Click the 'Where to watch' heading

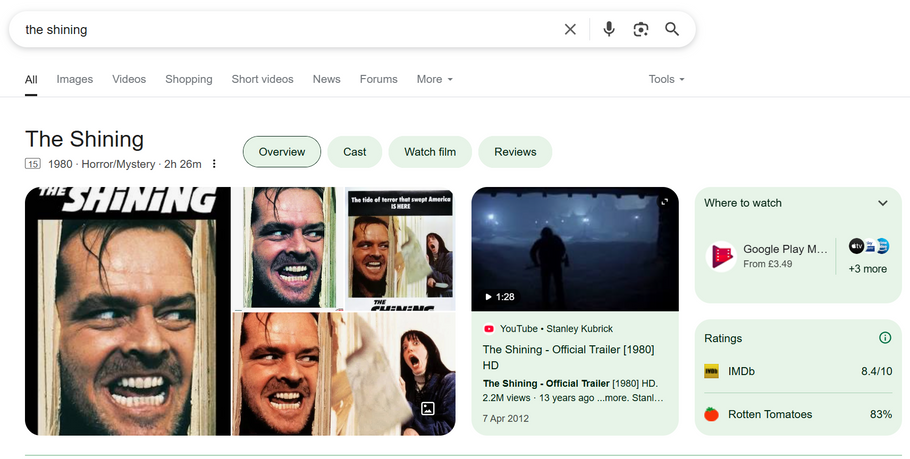(x=743, y=203)
